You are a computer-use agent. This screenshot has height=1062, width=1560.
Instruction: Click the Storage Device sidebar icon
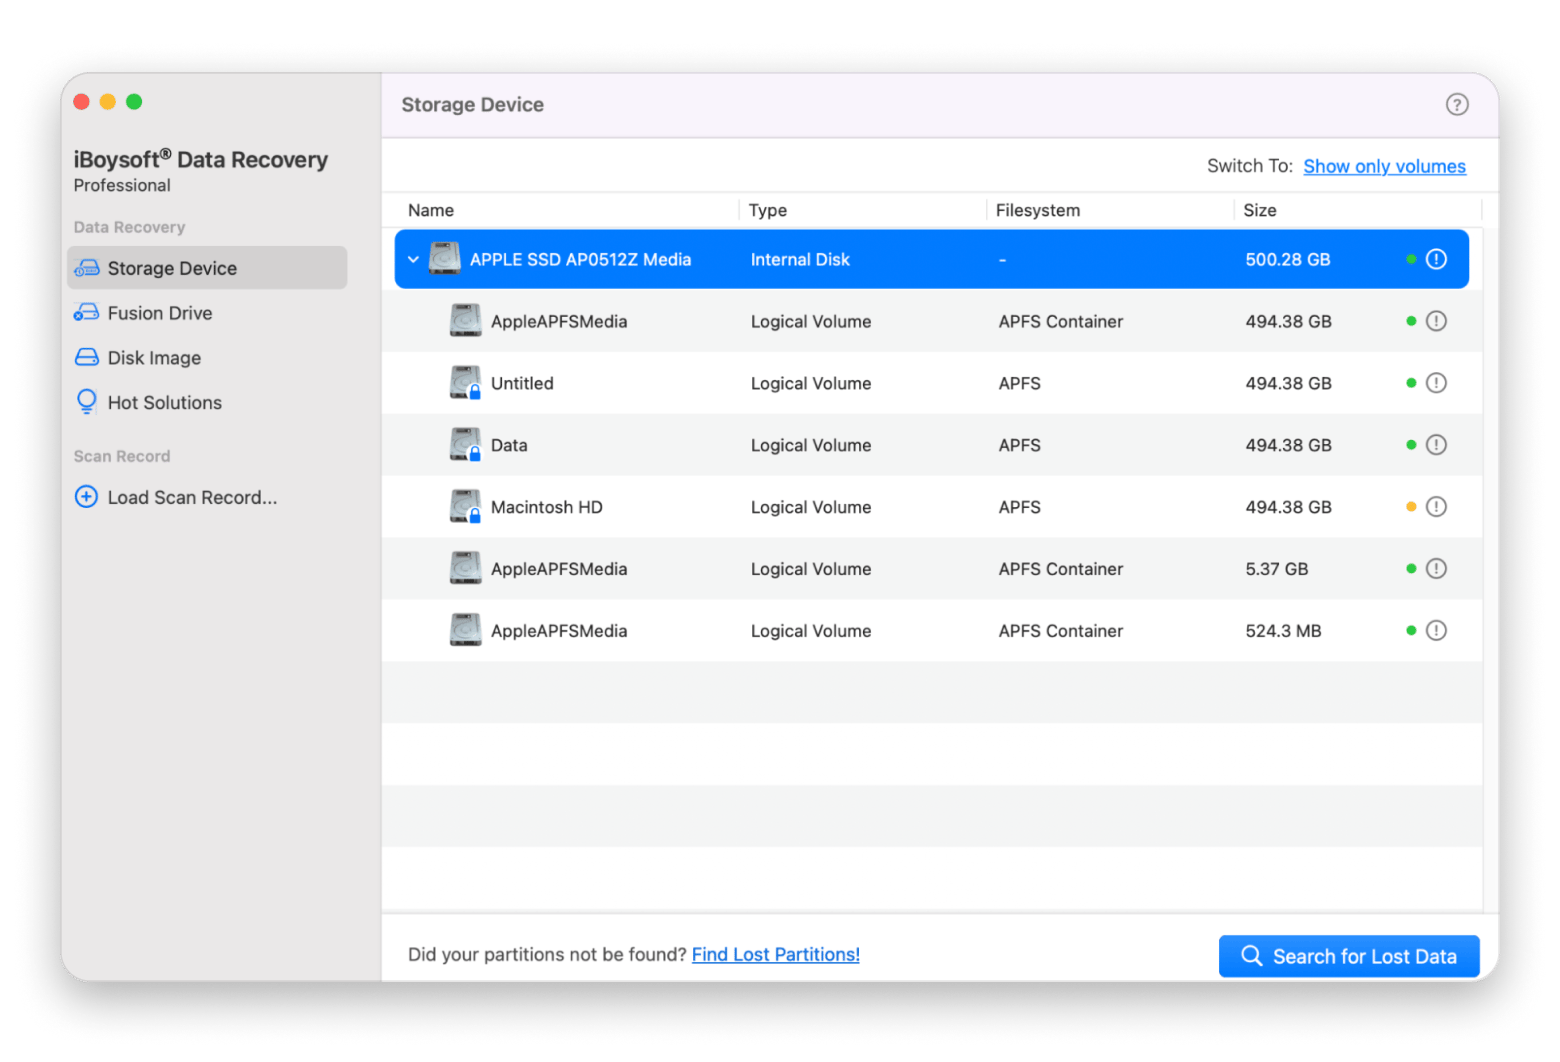pos(87,268)
